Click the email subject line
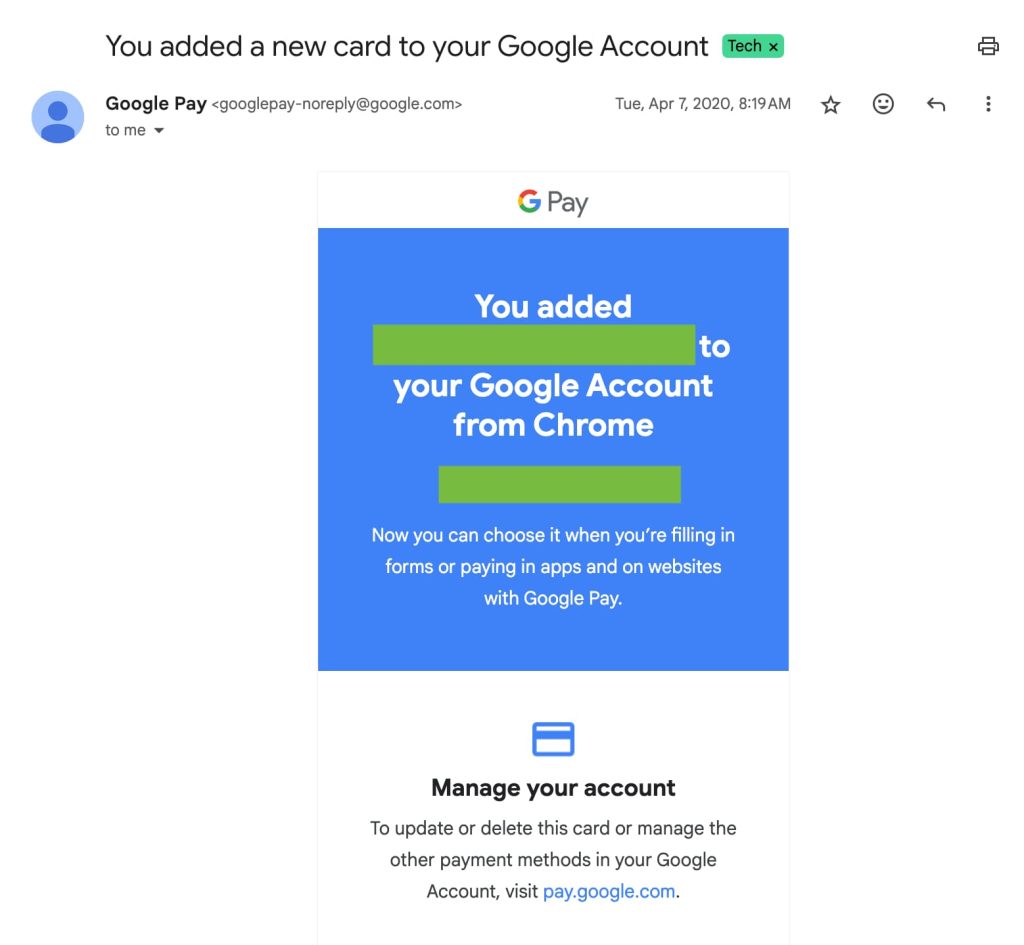1024x945 pixels. [x=405, y=46]
